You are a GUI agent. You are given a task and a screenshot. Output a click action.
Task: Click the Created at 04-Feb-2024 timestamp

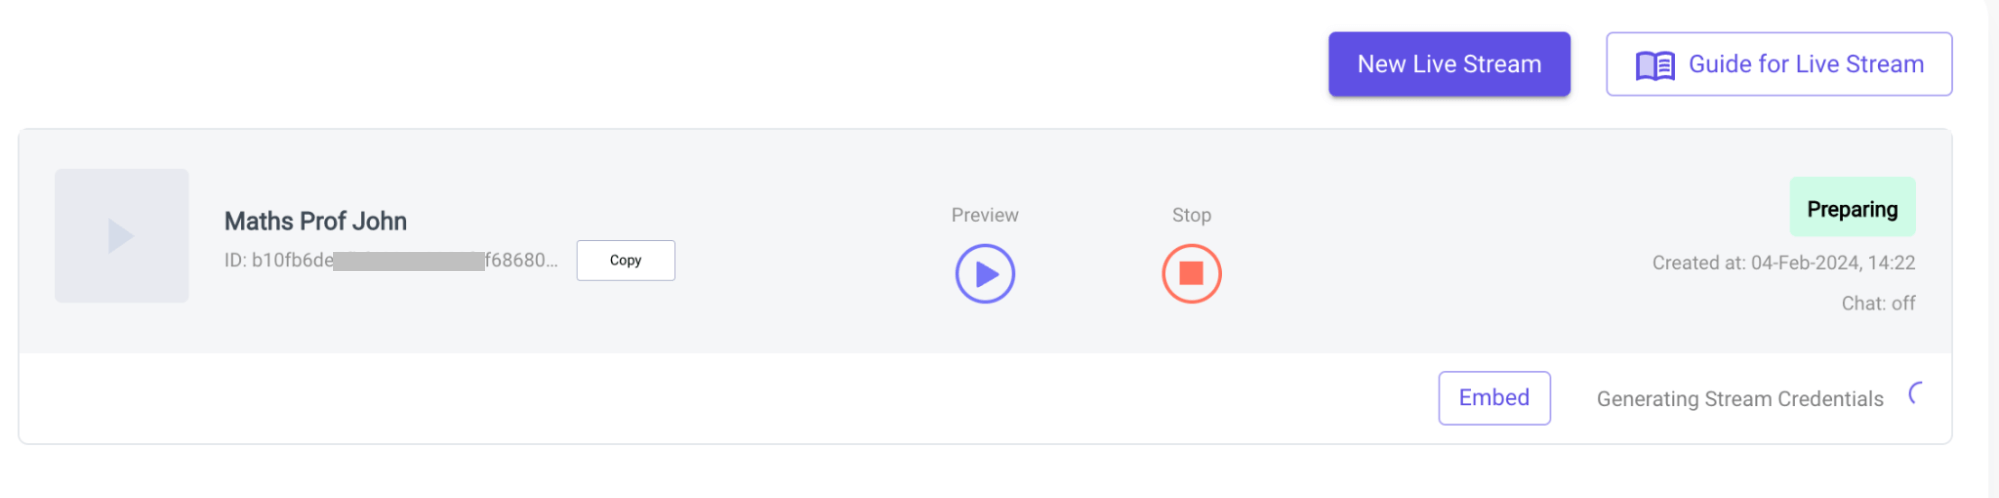(1783, 263)
